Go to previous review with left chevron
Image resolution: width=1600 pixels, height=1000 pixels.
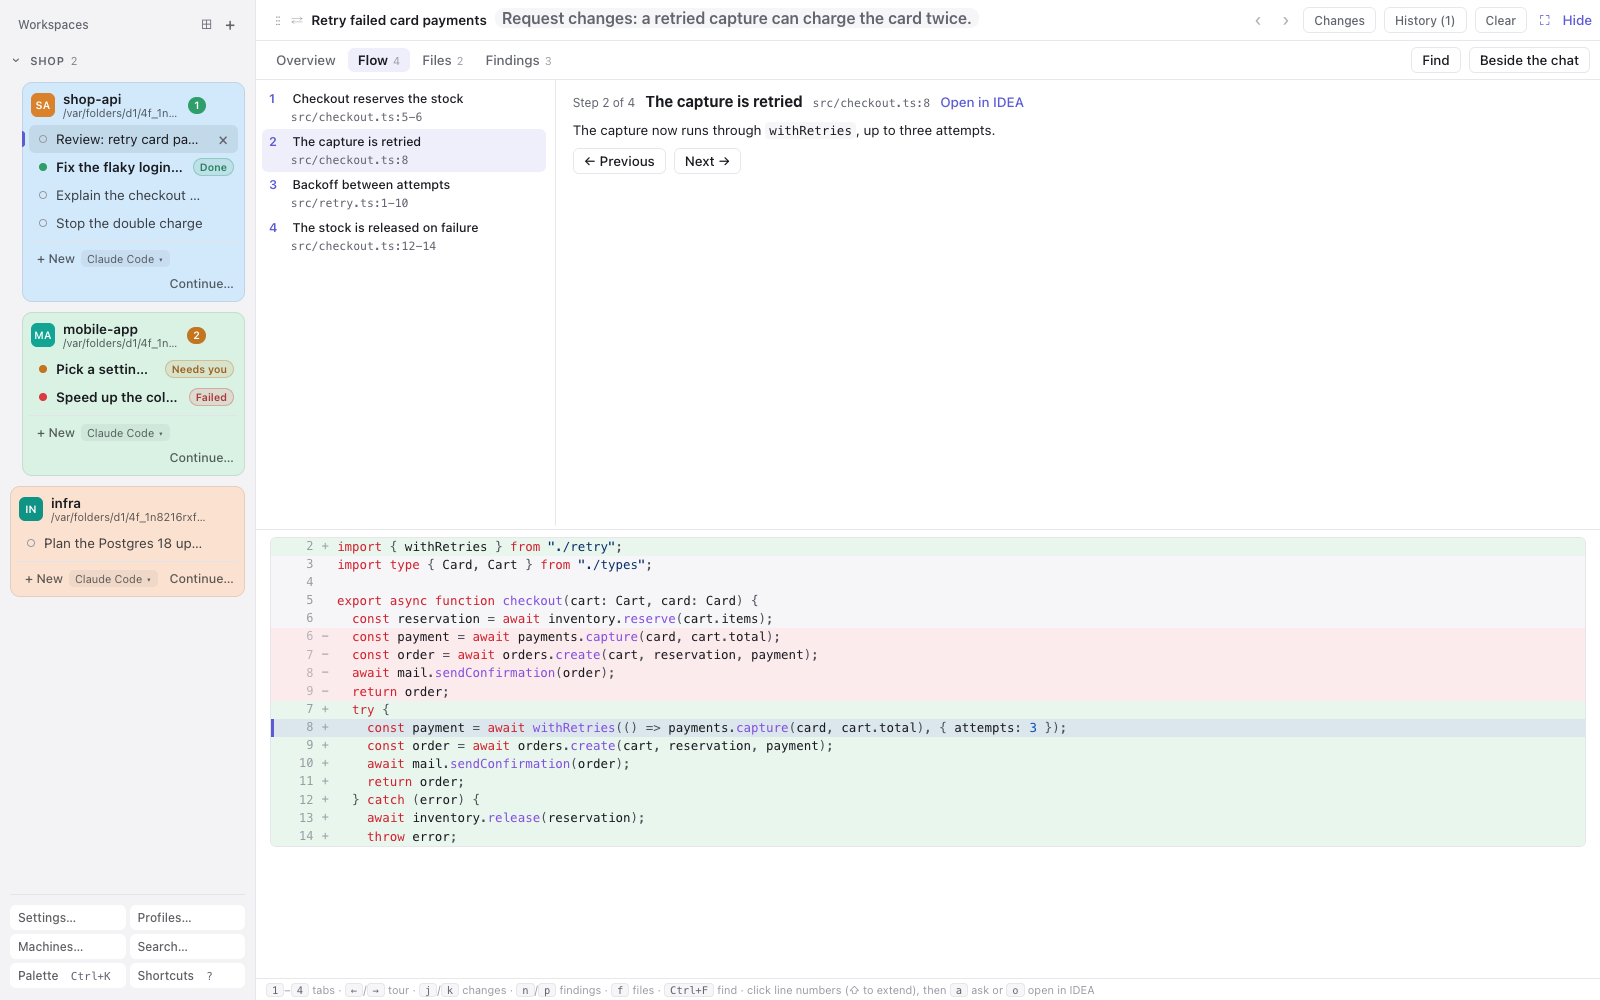point(1258,20)
